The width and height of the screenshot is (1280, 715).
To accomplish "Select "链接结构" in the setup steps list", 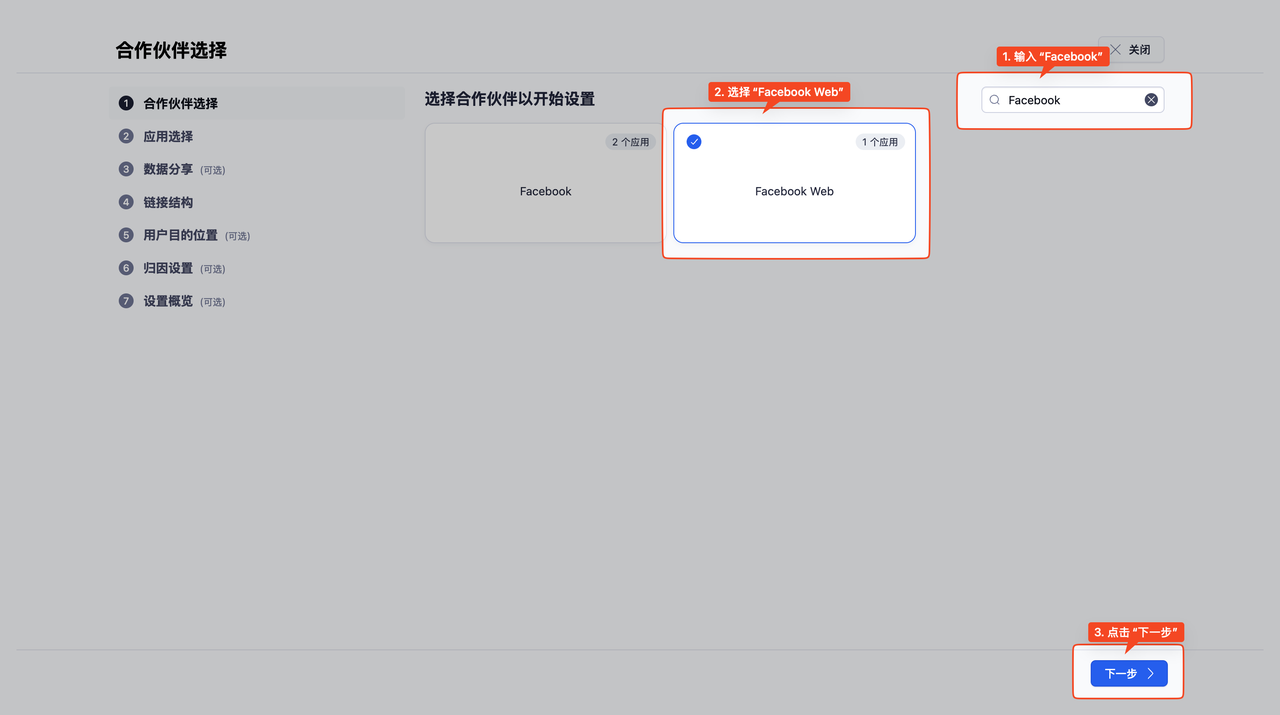I will coord(166,202).
